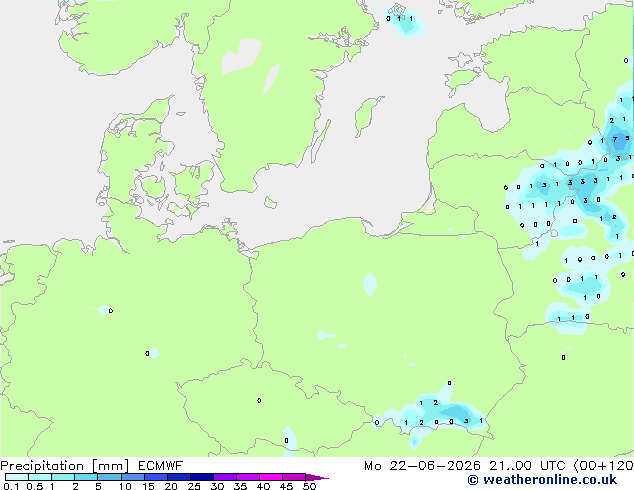Viewport: 634px width, 490px height.
Task: Click the '25' legend scale label
Action: point(194,486)
